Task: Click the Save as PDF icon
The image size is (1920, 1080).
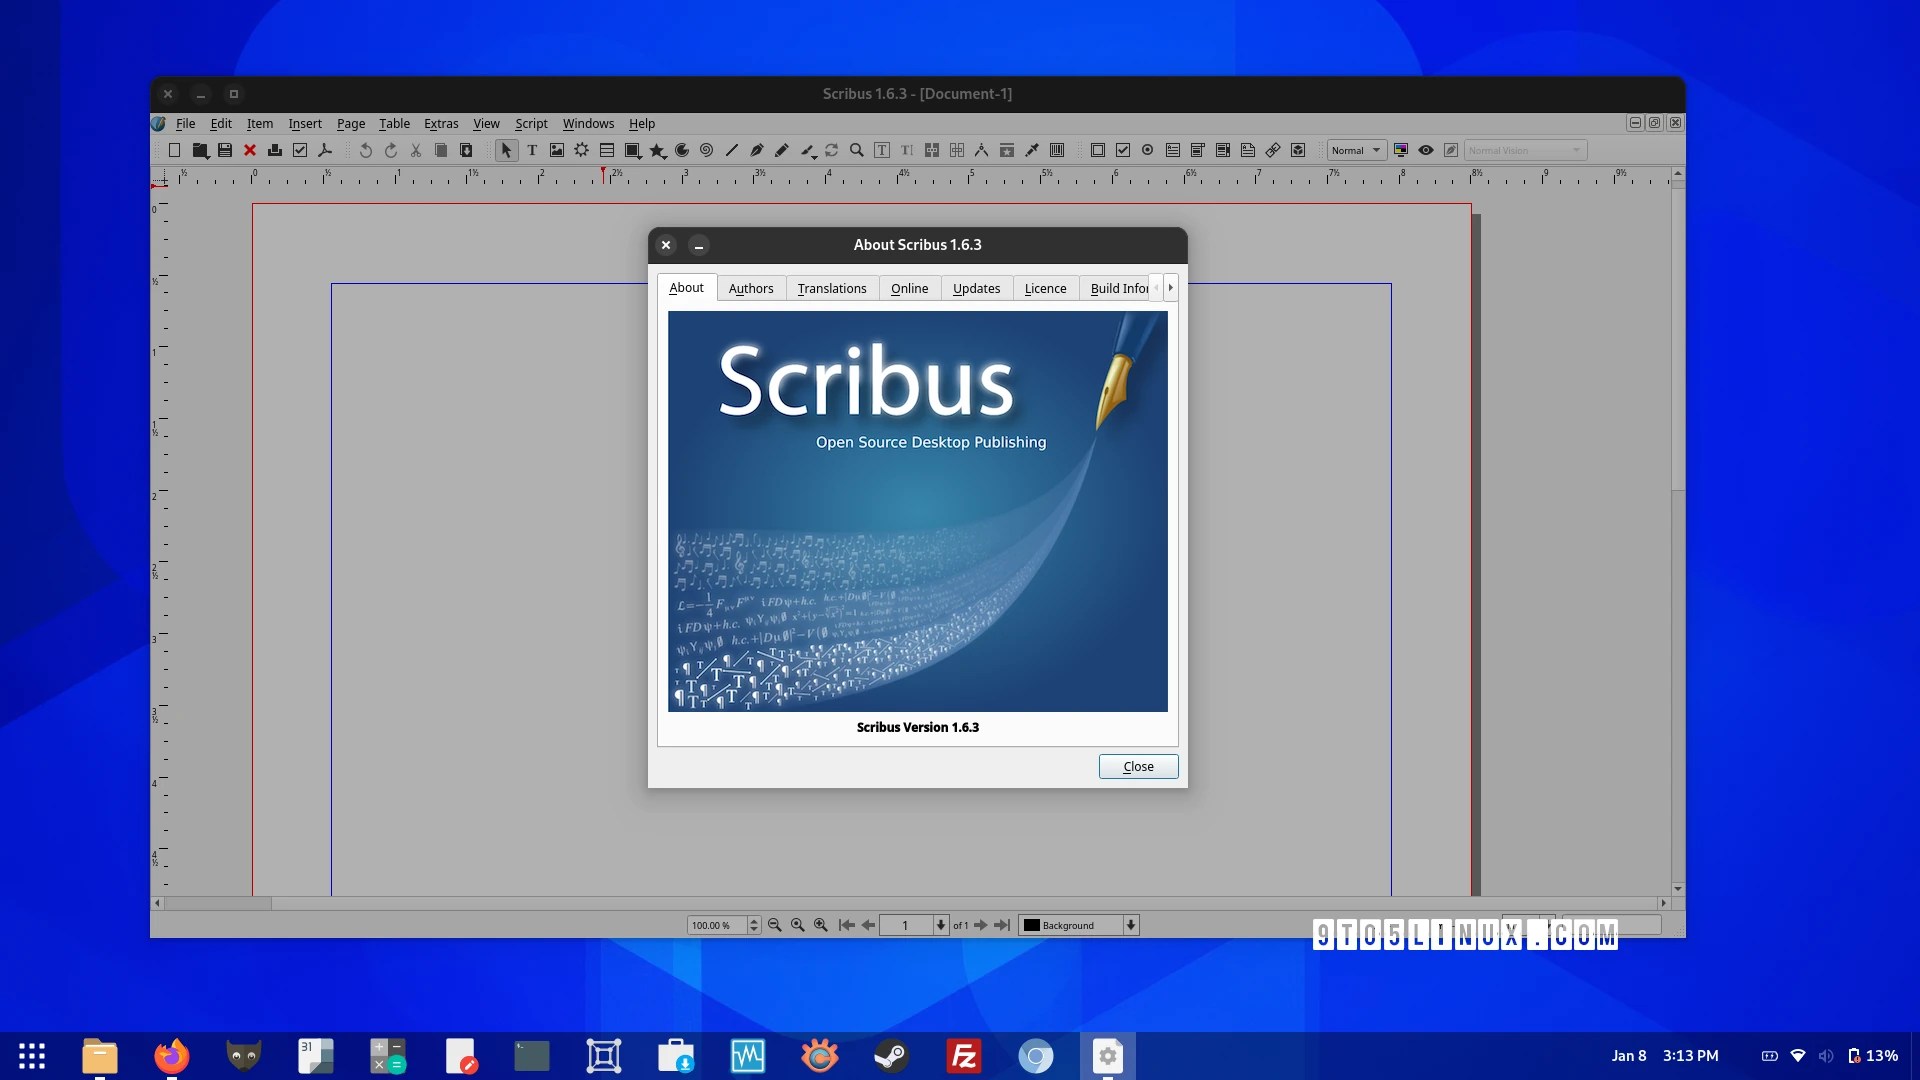Action: click(x=325, y=150)
